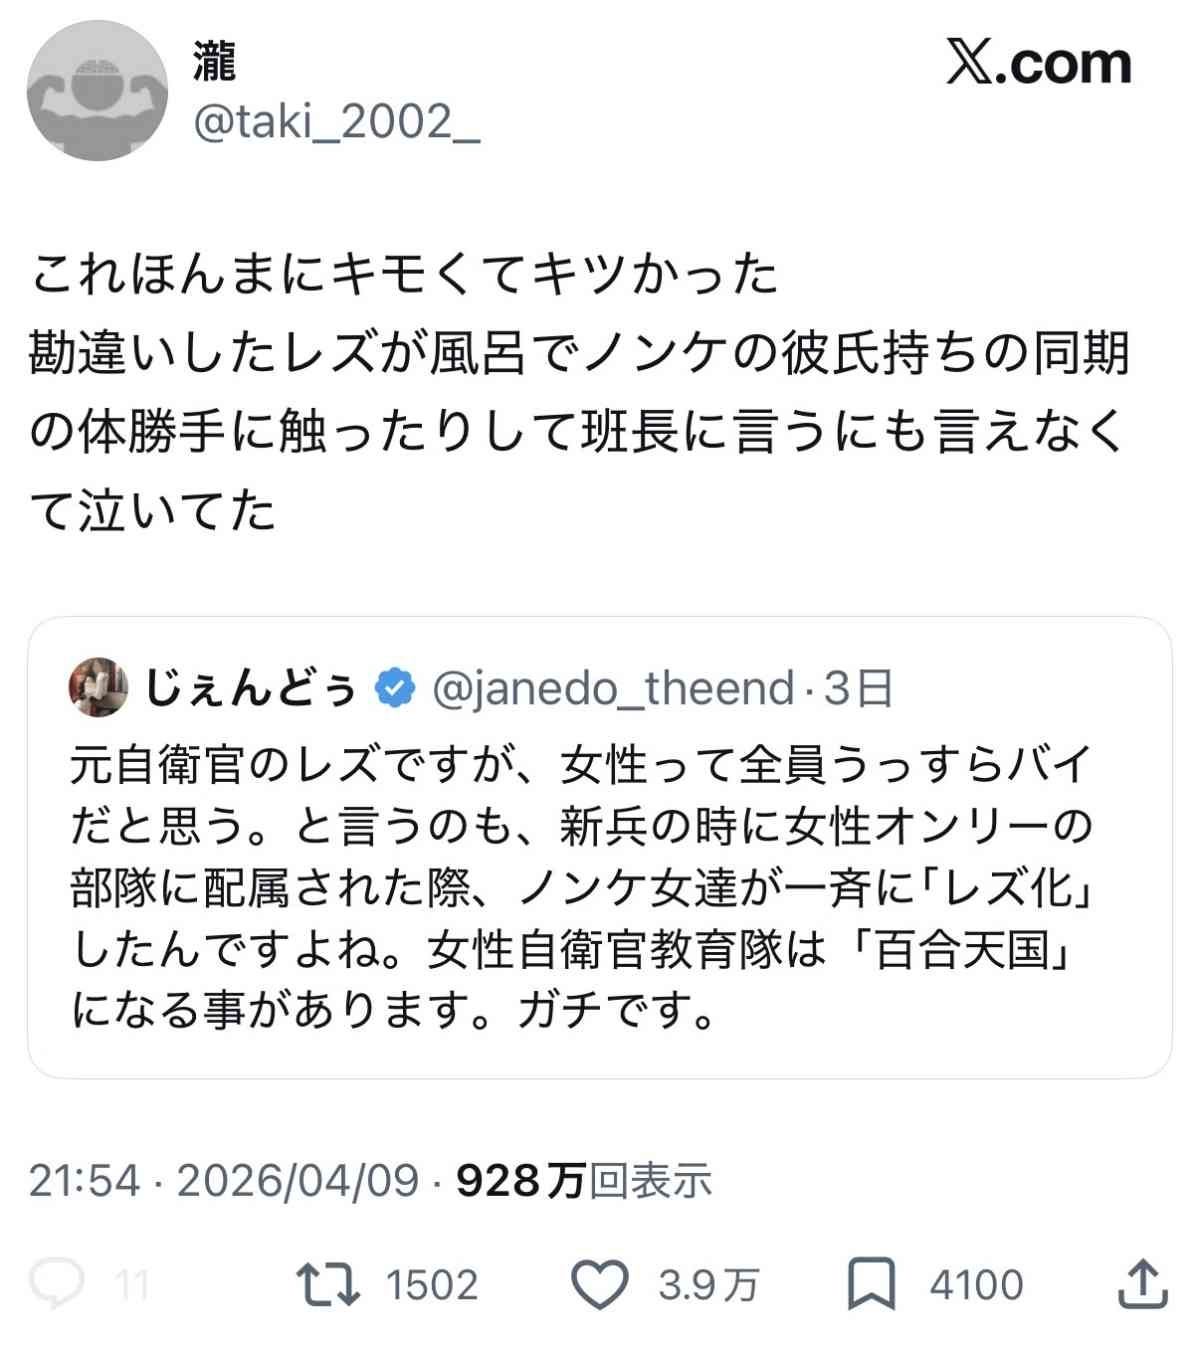Click the じぇんどぅ display name
Screen dimensions: 1200x1348
coord(250,688)
